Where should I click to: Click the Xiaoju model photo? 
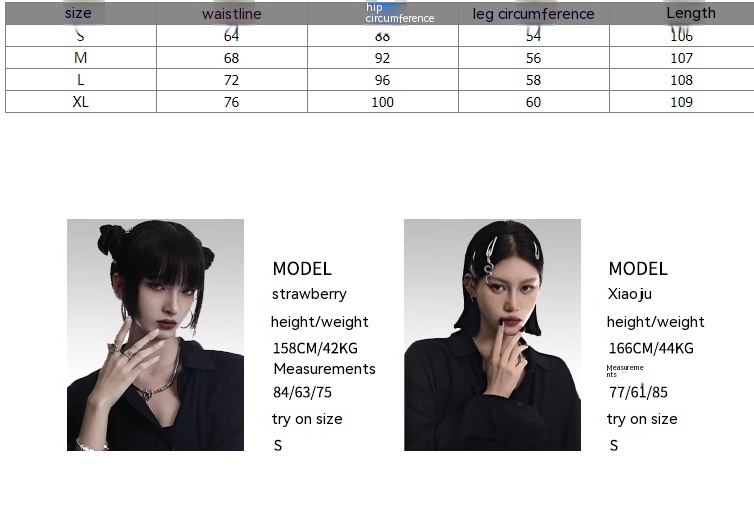coord(492,334)
